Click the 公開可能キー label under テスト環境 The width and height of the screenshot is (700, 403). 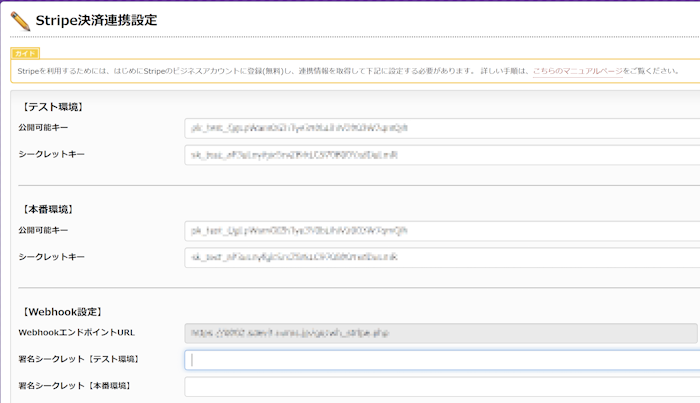click(x=43, y=128)
